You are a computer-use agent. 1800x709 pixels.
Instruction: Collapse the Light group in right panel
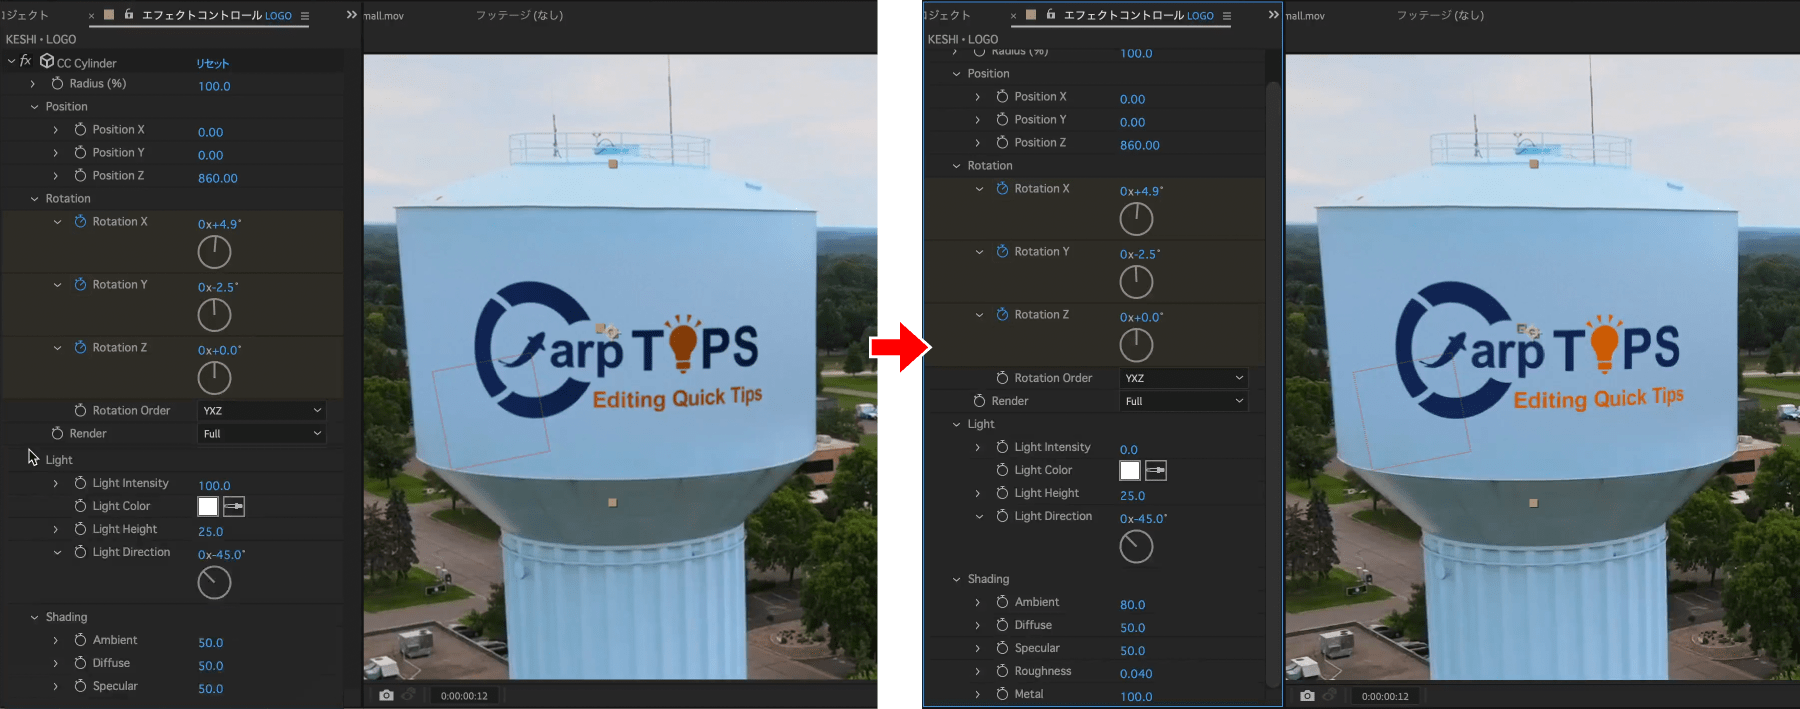point(956,424)
